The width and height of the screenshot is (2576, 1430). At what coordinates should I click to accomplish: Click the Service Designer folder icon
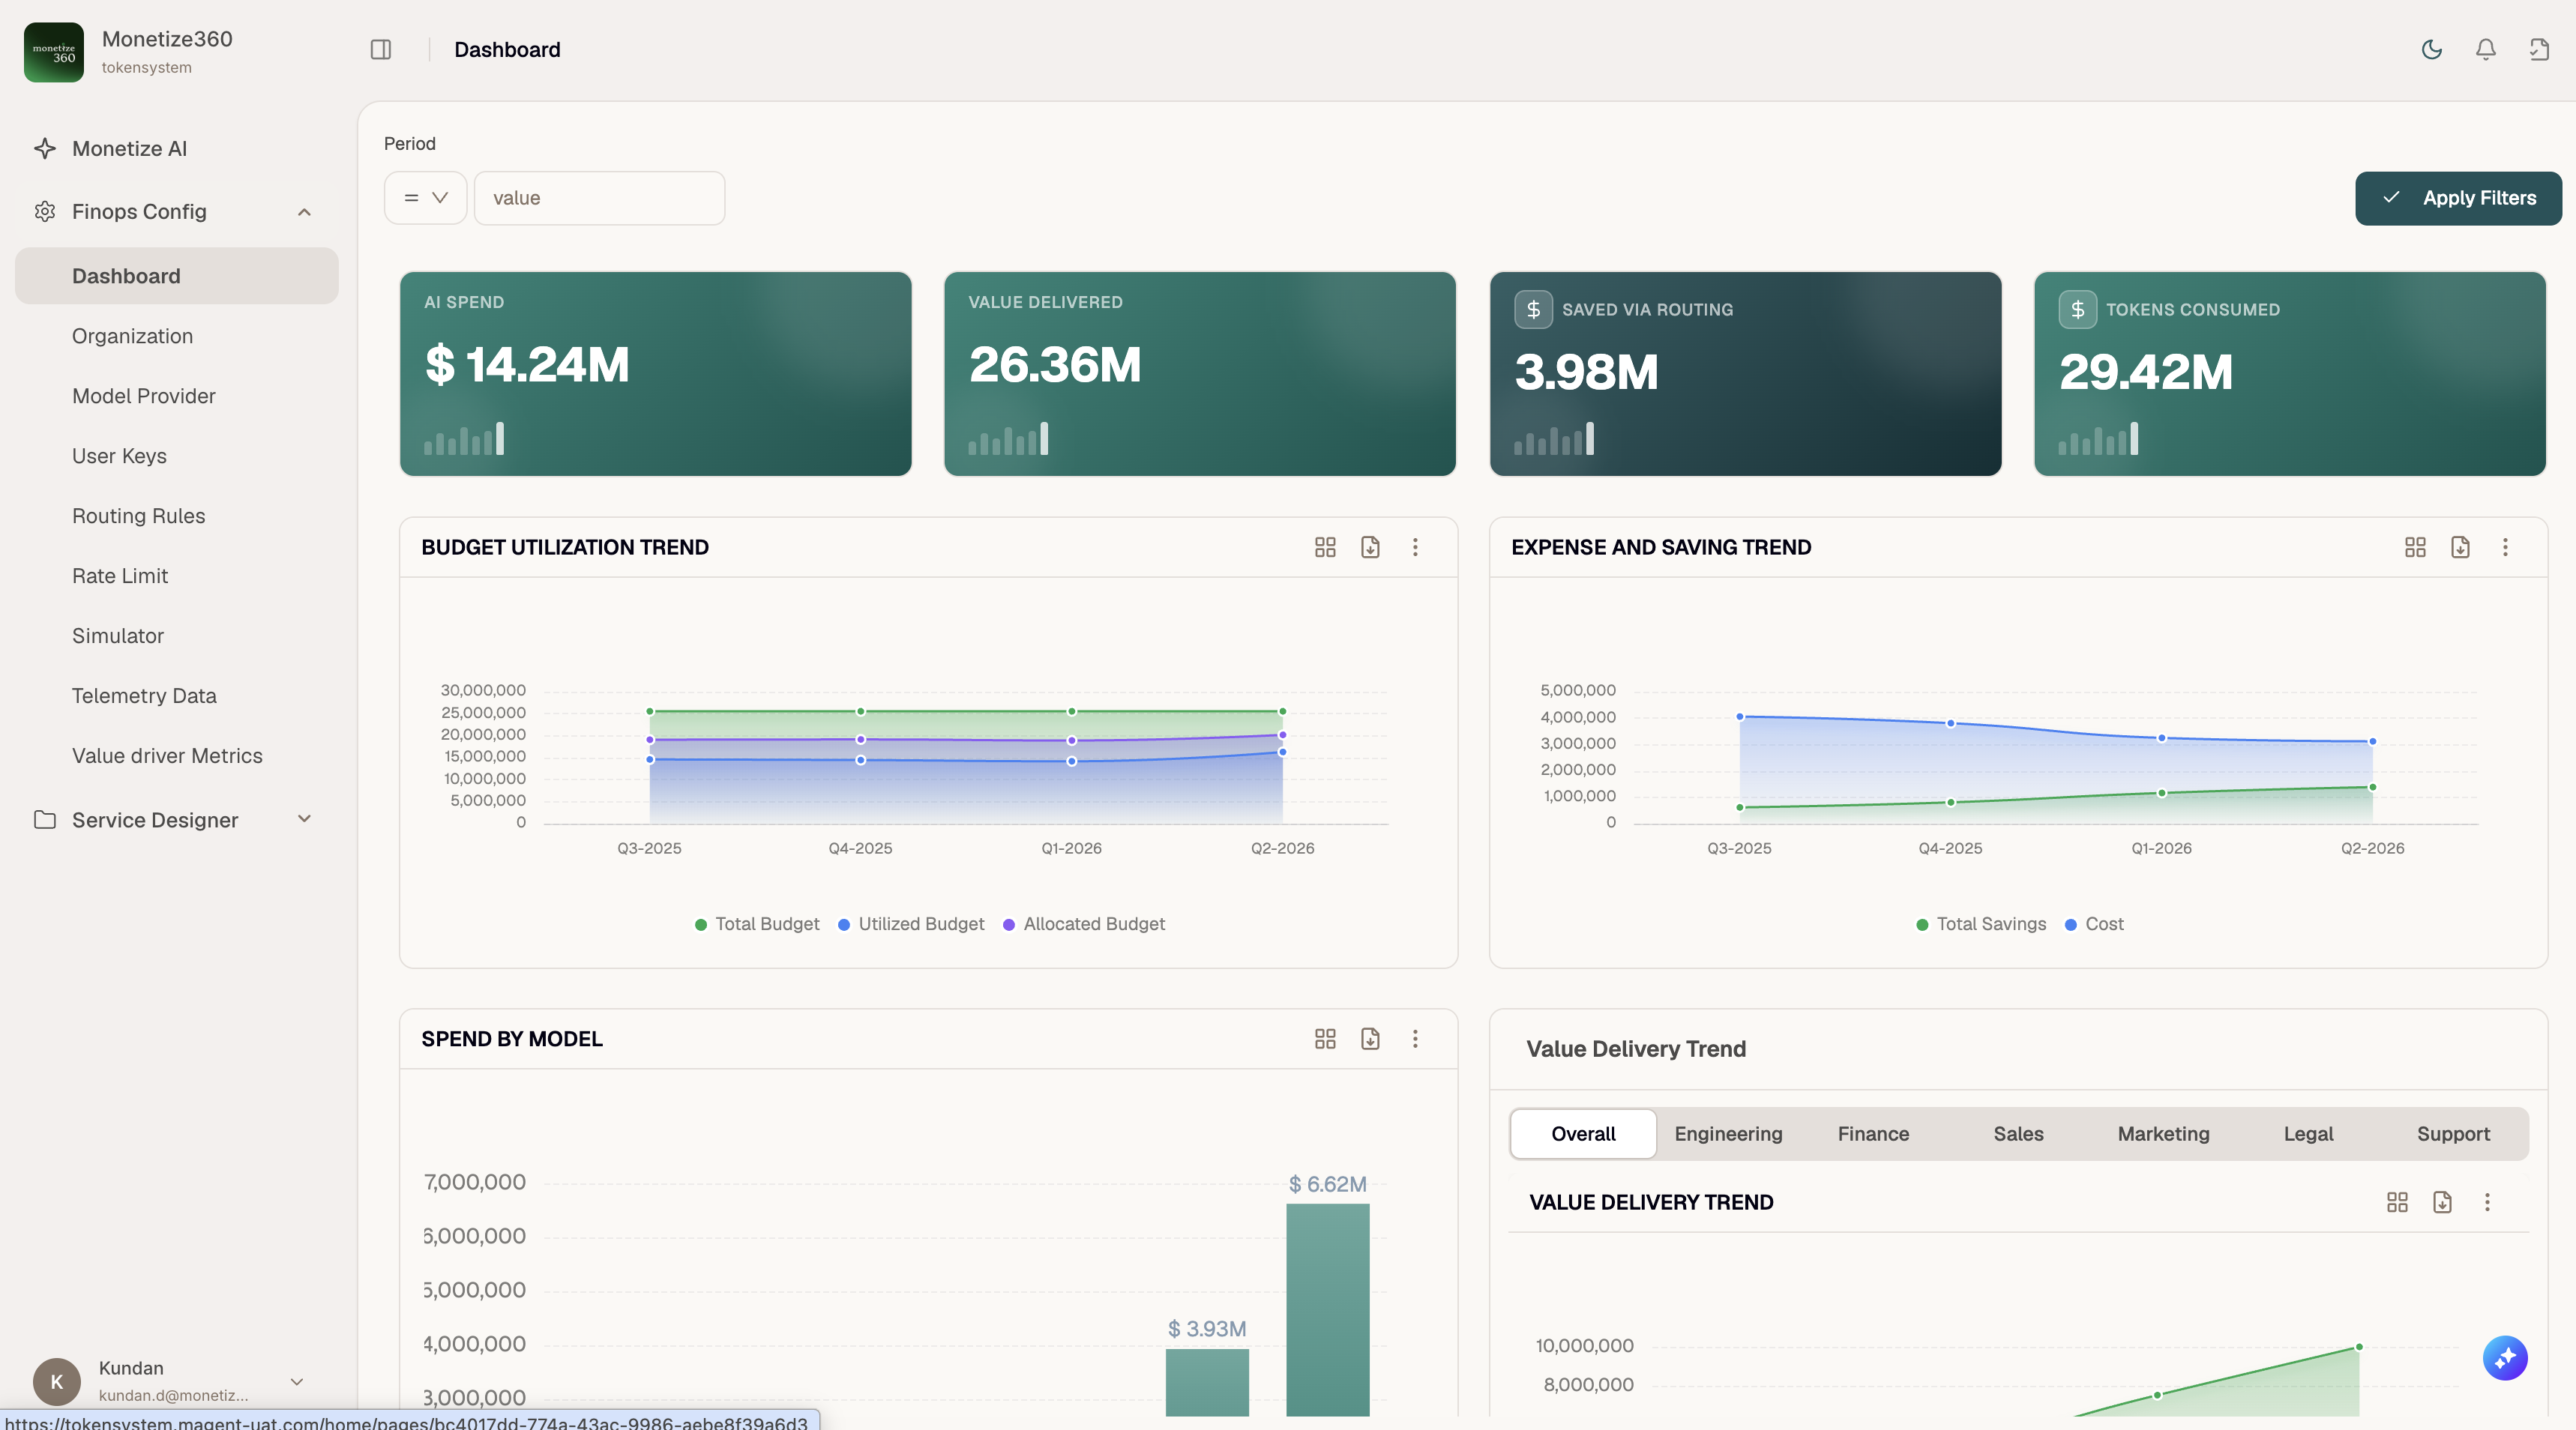(x=45, y=820)
